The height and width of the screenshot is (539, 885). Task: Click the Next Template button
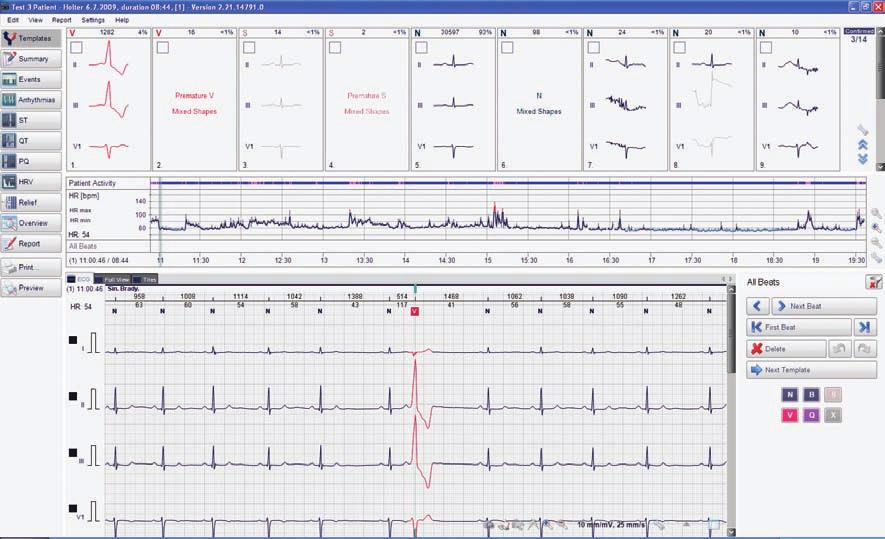tap(812, 370)
